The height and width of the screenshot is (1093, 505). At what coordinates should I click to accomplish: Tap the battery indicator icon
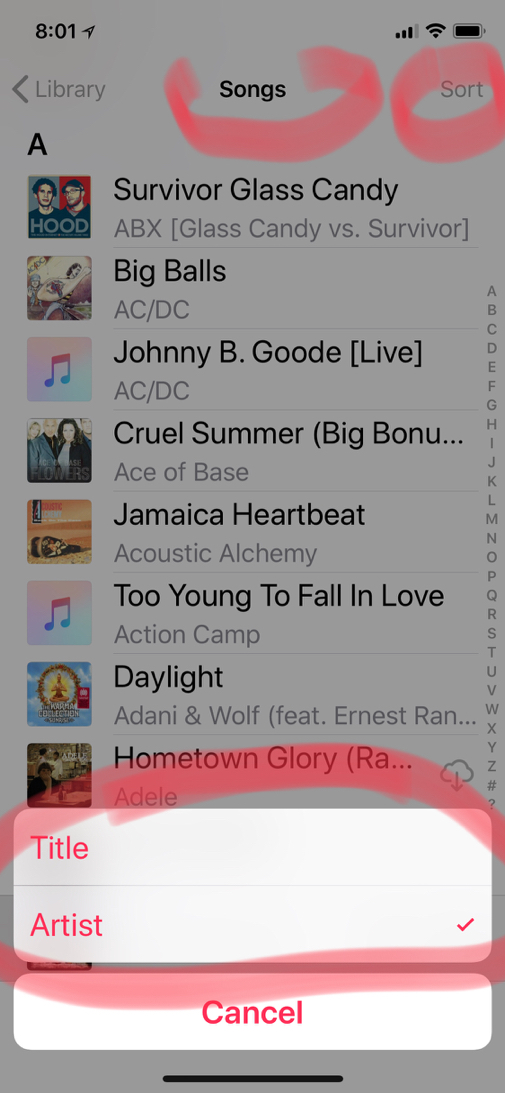point(469,31)
